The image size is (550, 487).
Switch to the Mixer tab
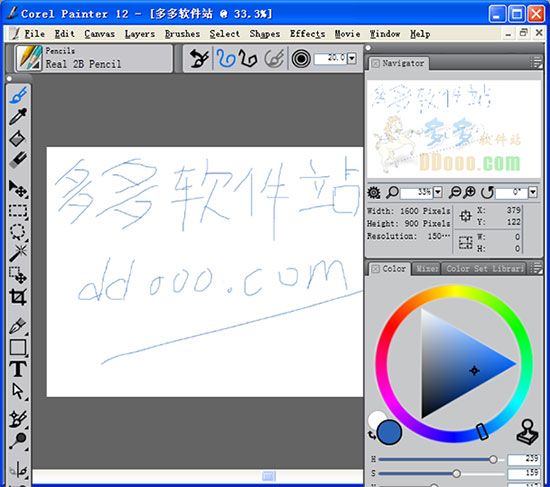(x=427, y=269)
